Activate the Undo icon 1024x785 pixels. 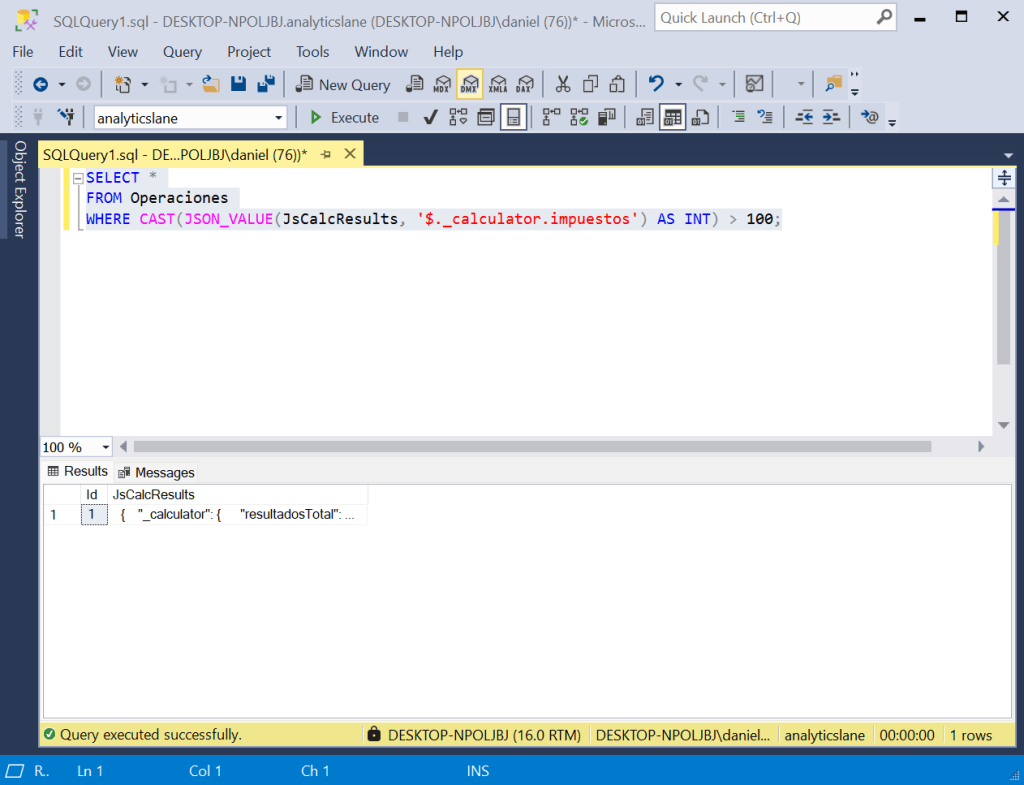point(656,84)
